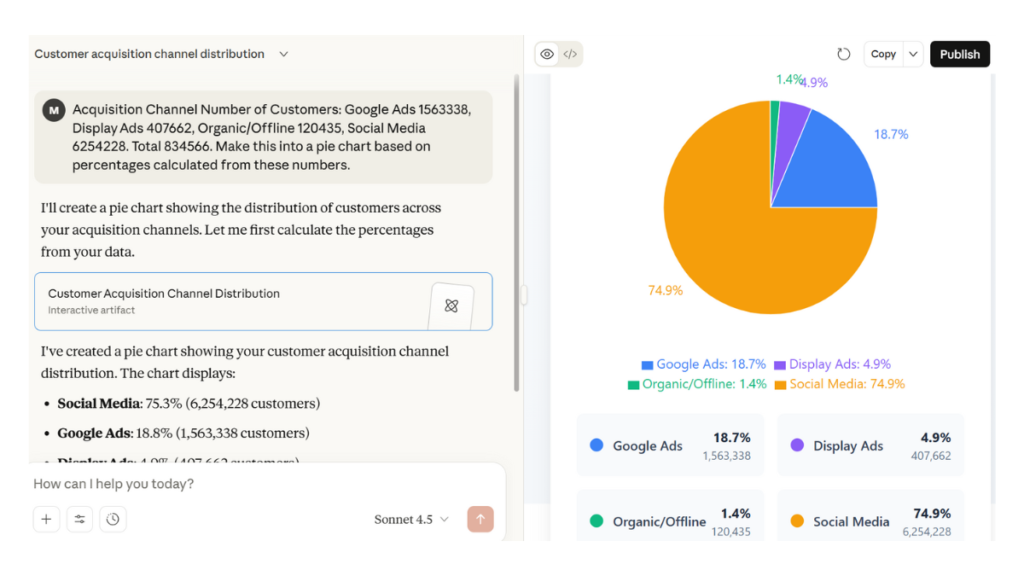
Task: Click the user avatar M icon
Action: tap(54, 110)
